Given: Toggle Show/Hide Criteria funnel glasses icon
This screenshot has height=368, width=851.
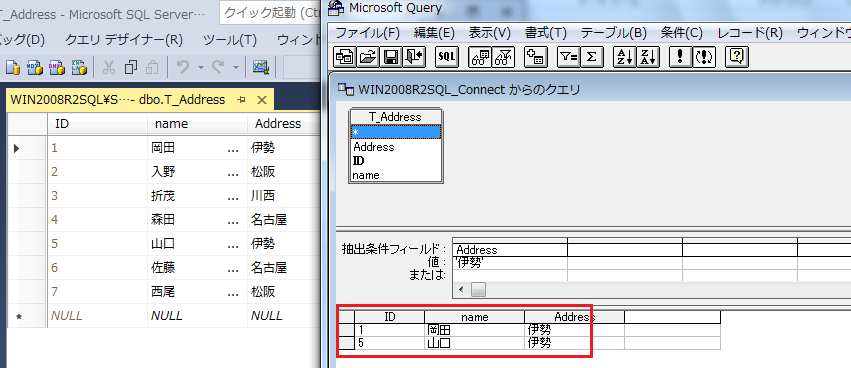Looking at the screenshot, I should 503,56.
